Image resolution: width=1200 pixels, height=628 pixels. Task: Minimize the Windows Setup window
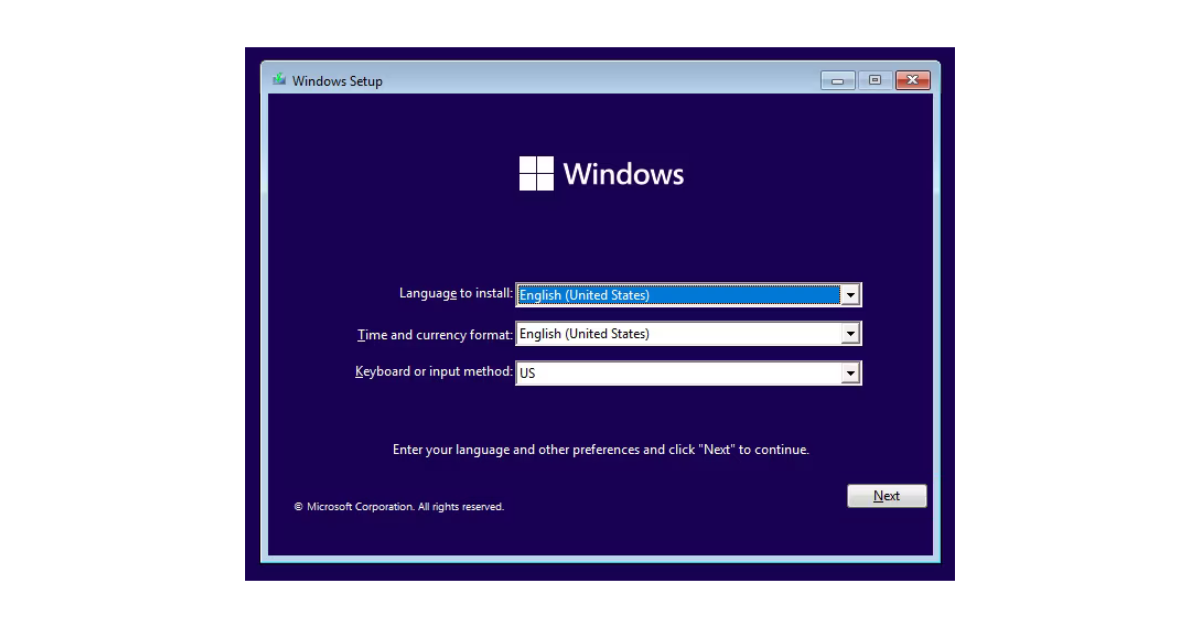pyautogui.click(x=837, y=81)
